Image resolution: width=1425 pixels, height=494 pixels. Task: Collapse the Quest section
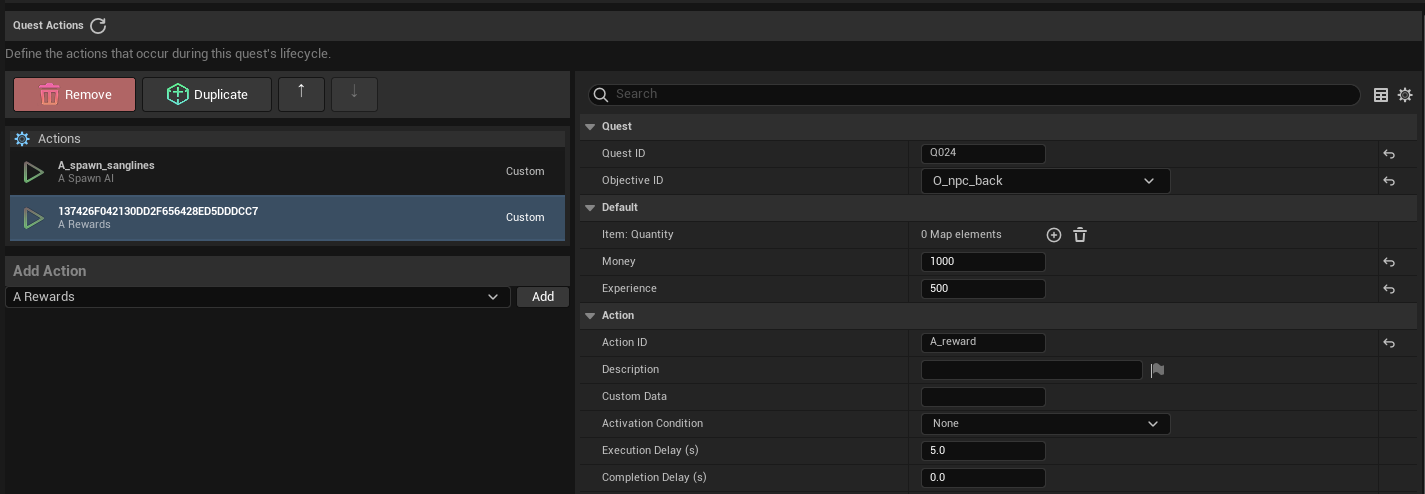[590, 127]
